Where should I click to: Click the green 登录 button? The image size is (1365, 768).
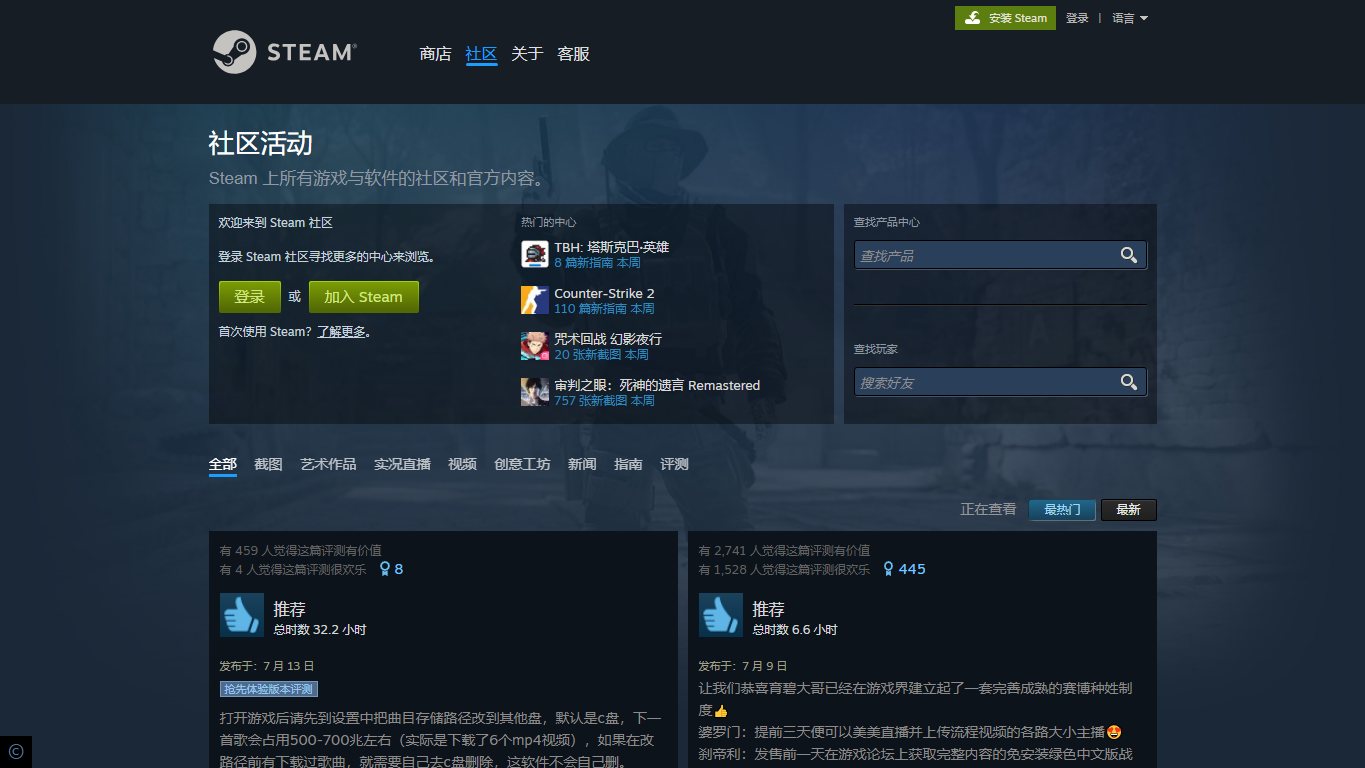pos(250,297)
